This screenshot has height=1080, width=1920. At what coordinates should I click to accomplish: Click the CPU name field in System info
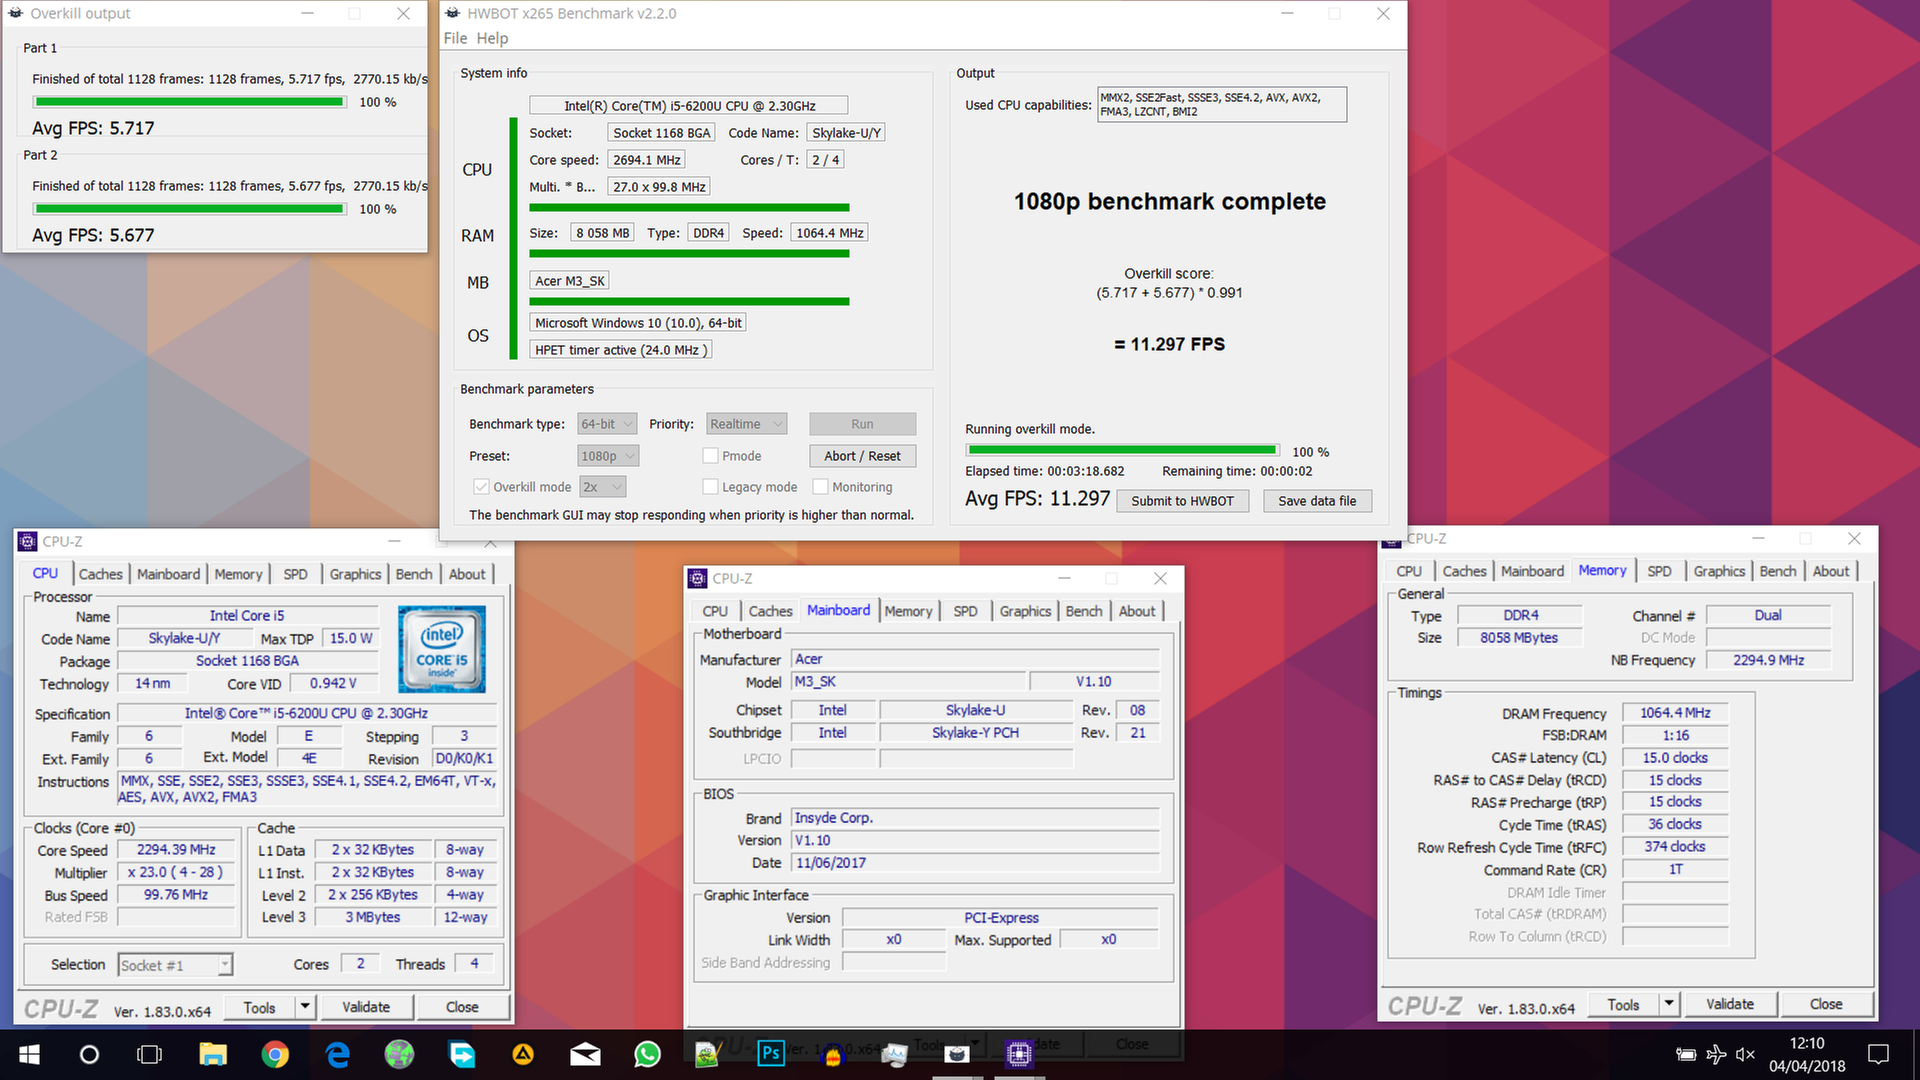pyautogui.click(x=689, y=105)
